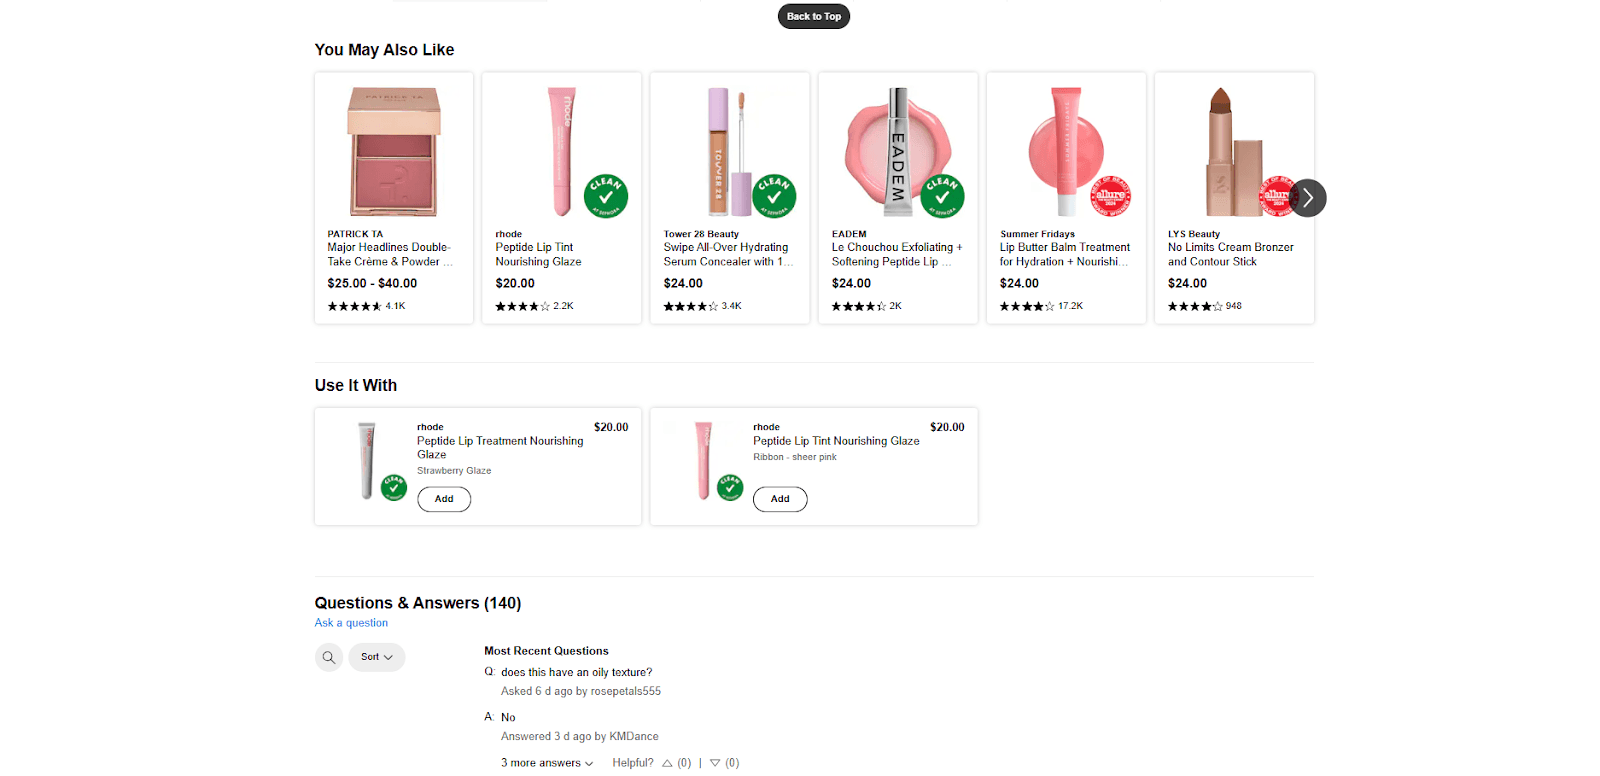Select the Ribbon sheer pink Lip Tint option
Screen dimensions: 1600x776
pos(795,456)
